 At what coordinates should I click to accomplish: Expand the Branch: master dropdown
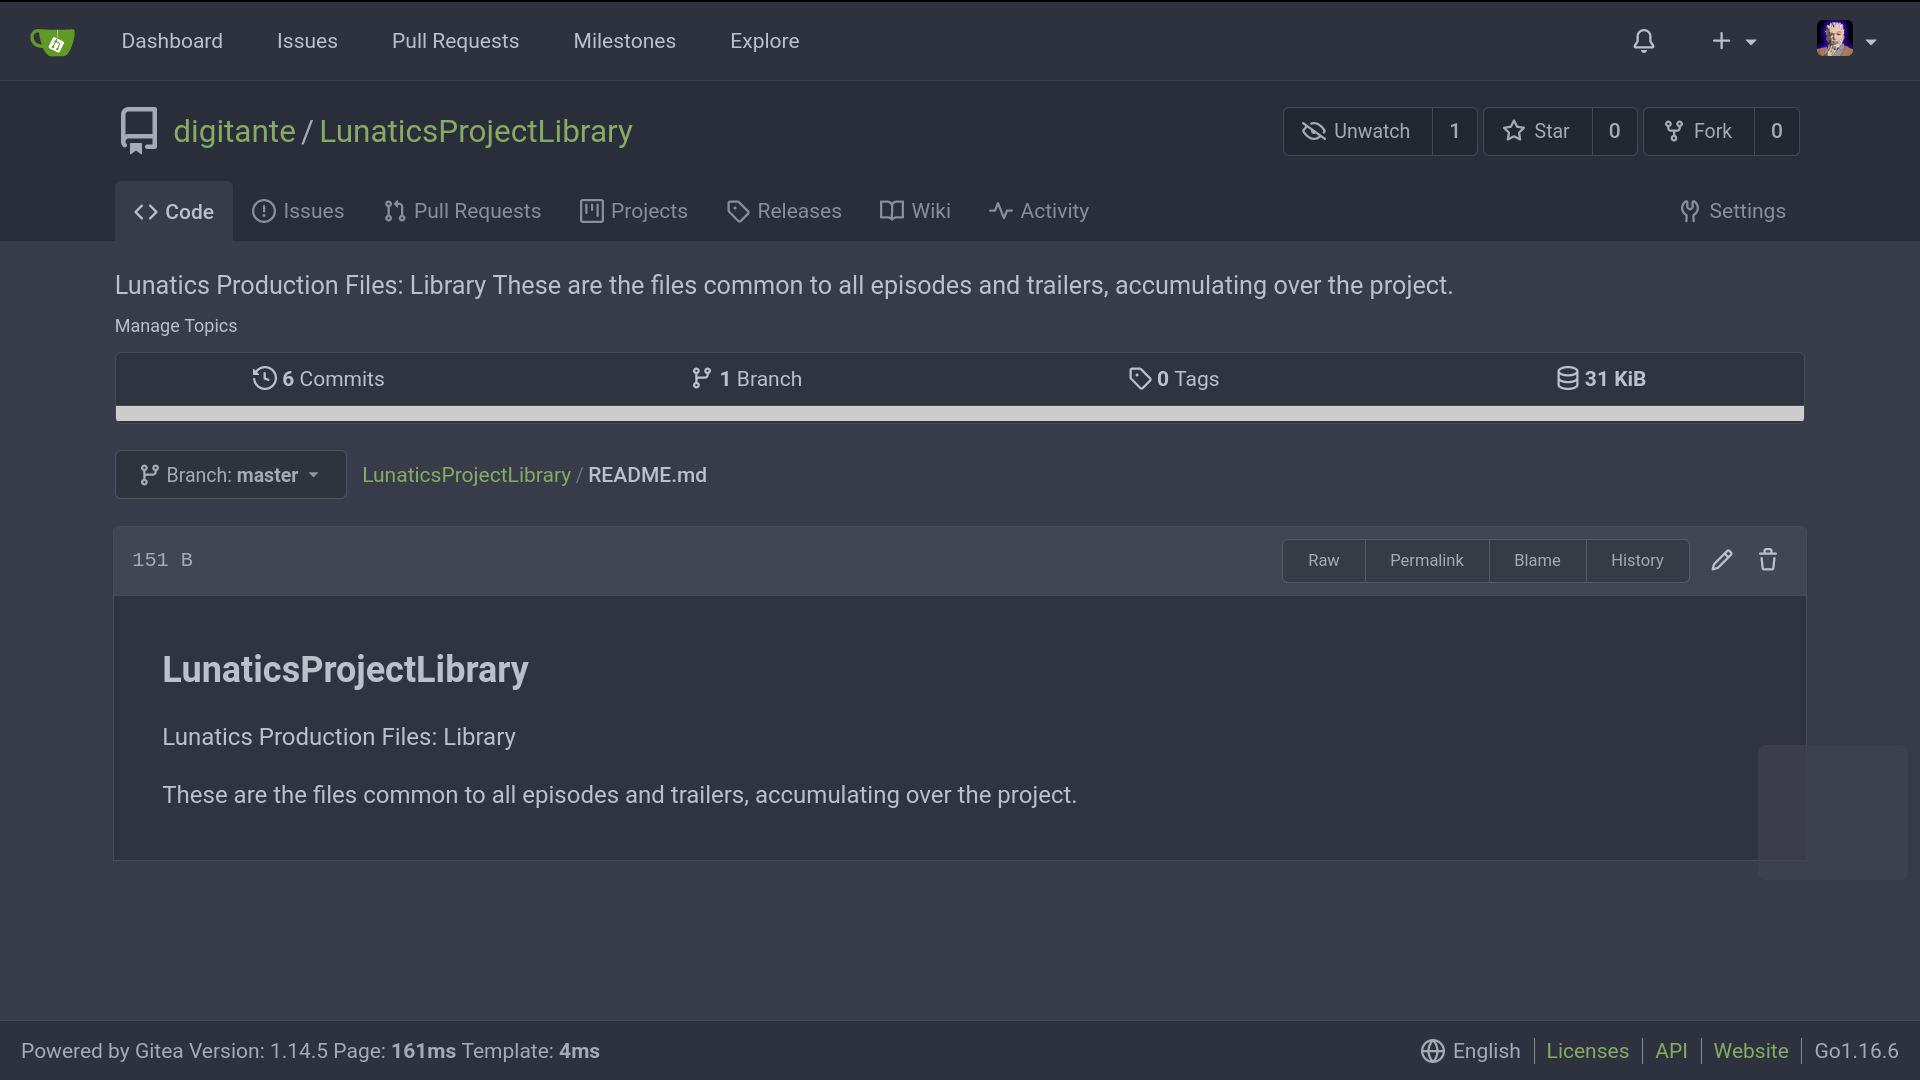[230, 475]
